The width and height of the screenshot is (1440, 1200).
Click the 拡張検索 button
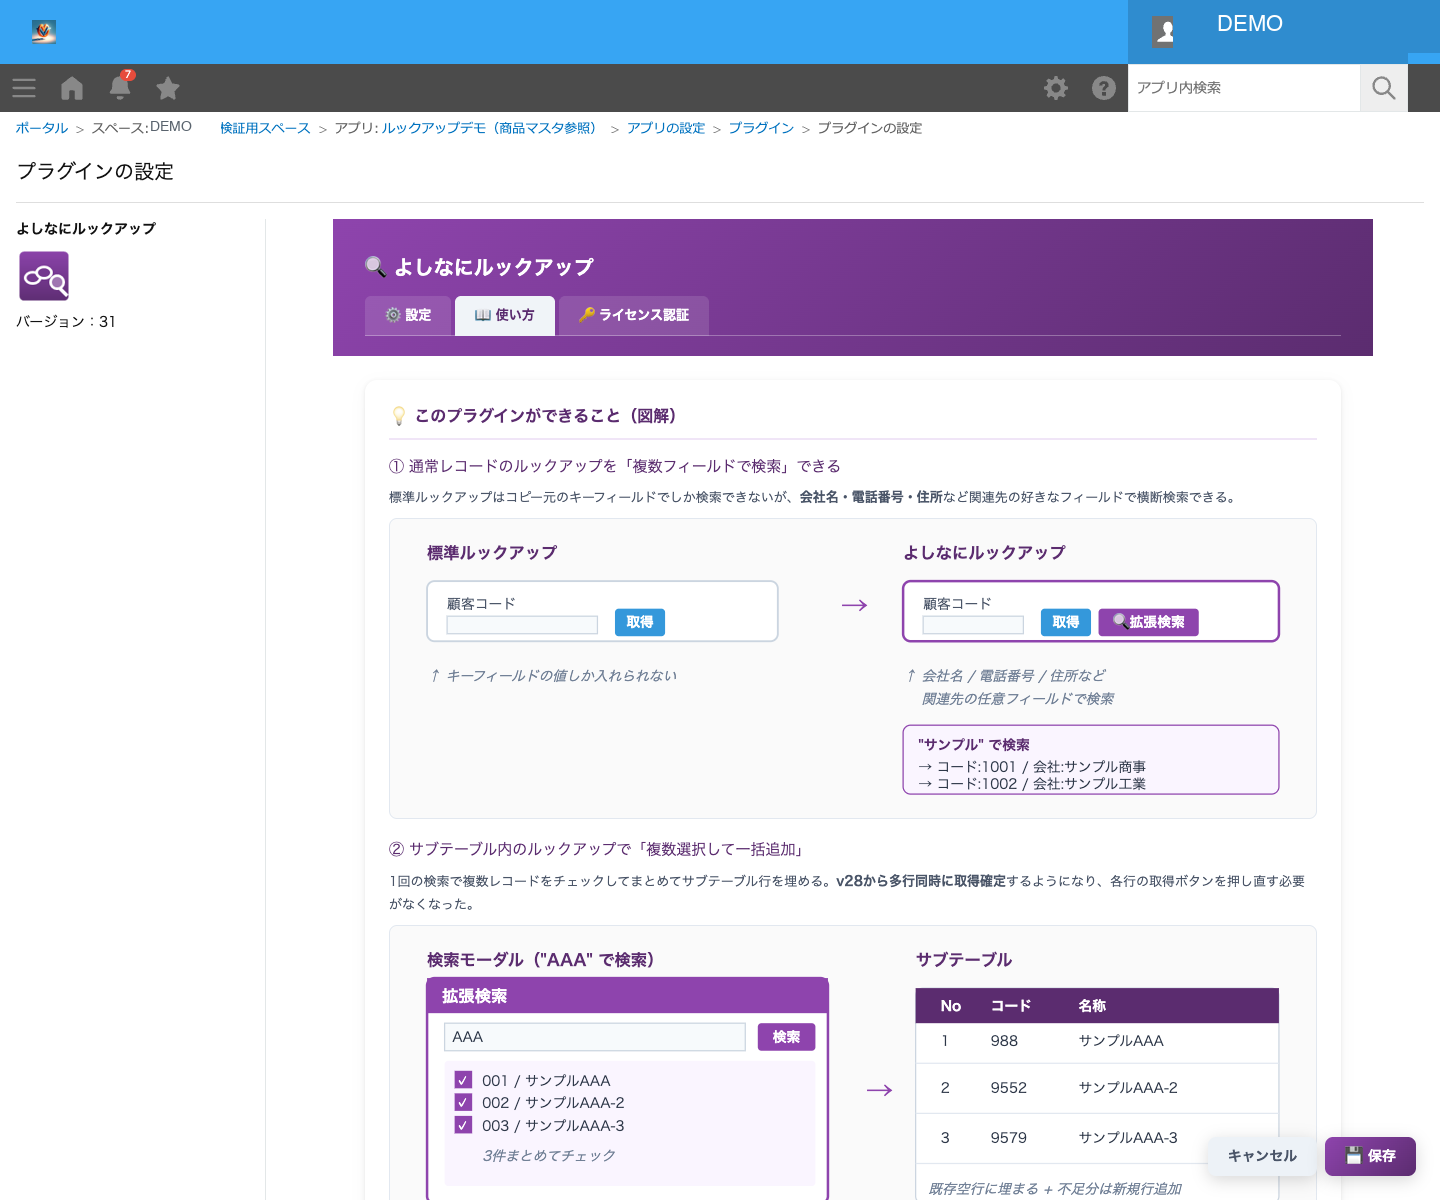coord(1148,622)
